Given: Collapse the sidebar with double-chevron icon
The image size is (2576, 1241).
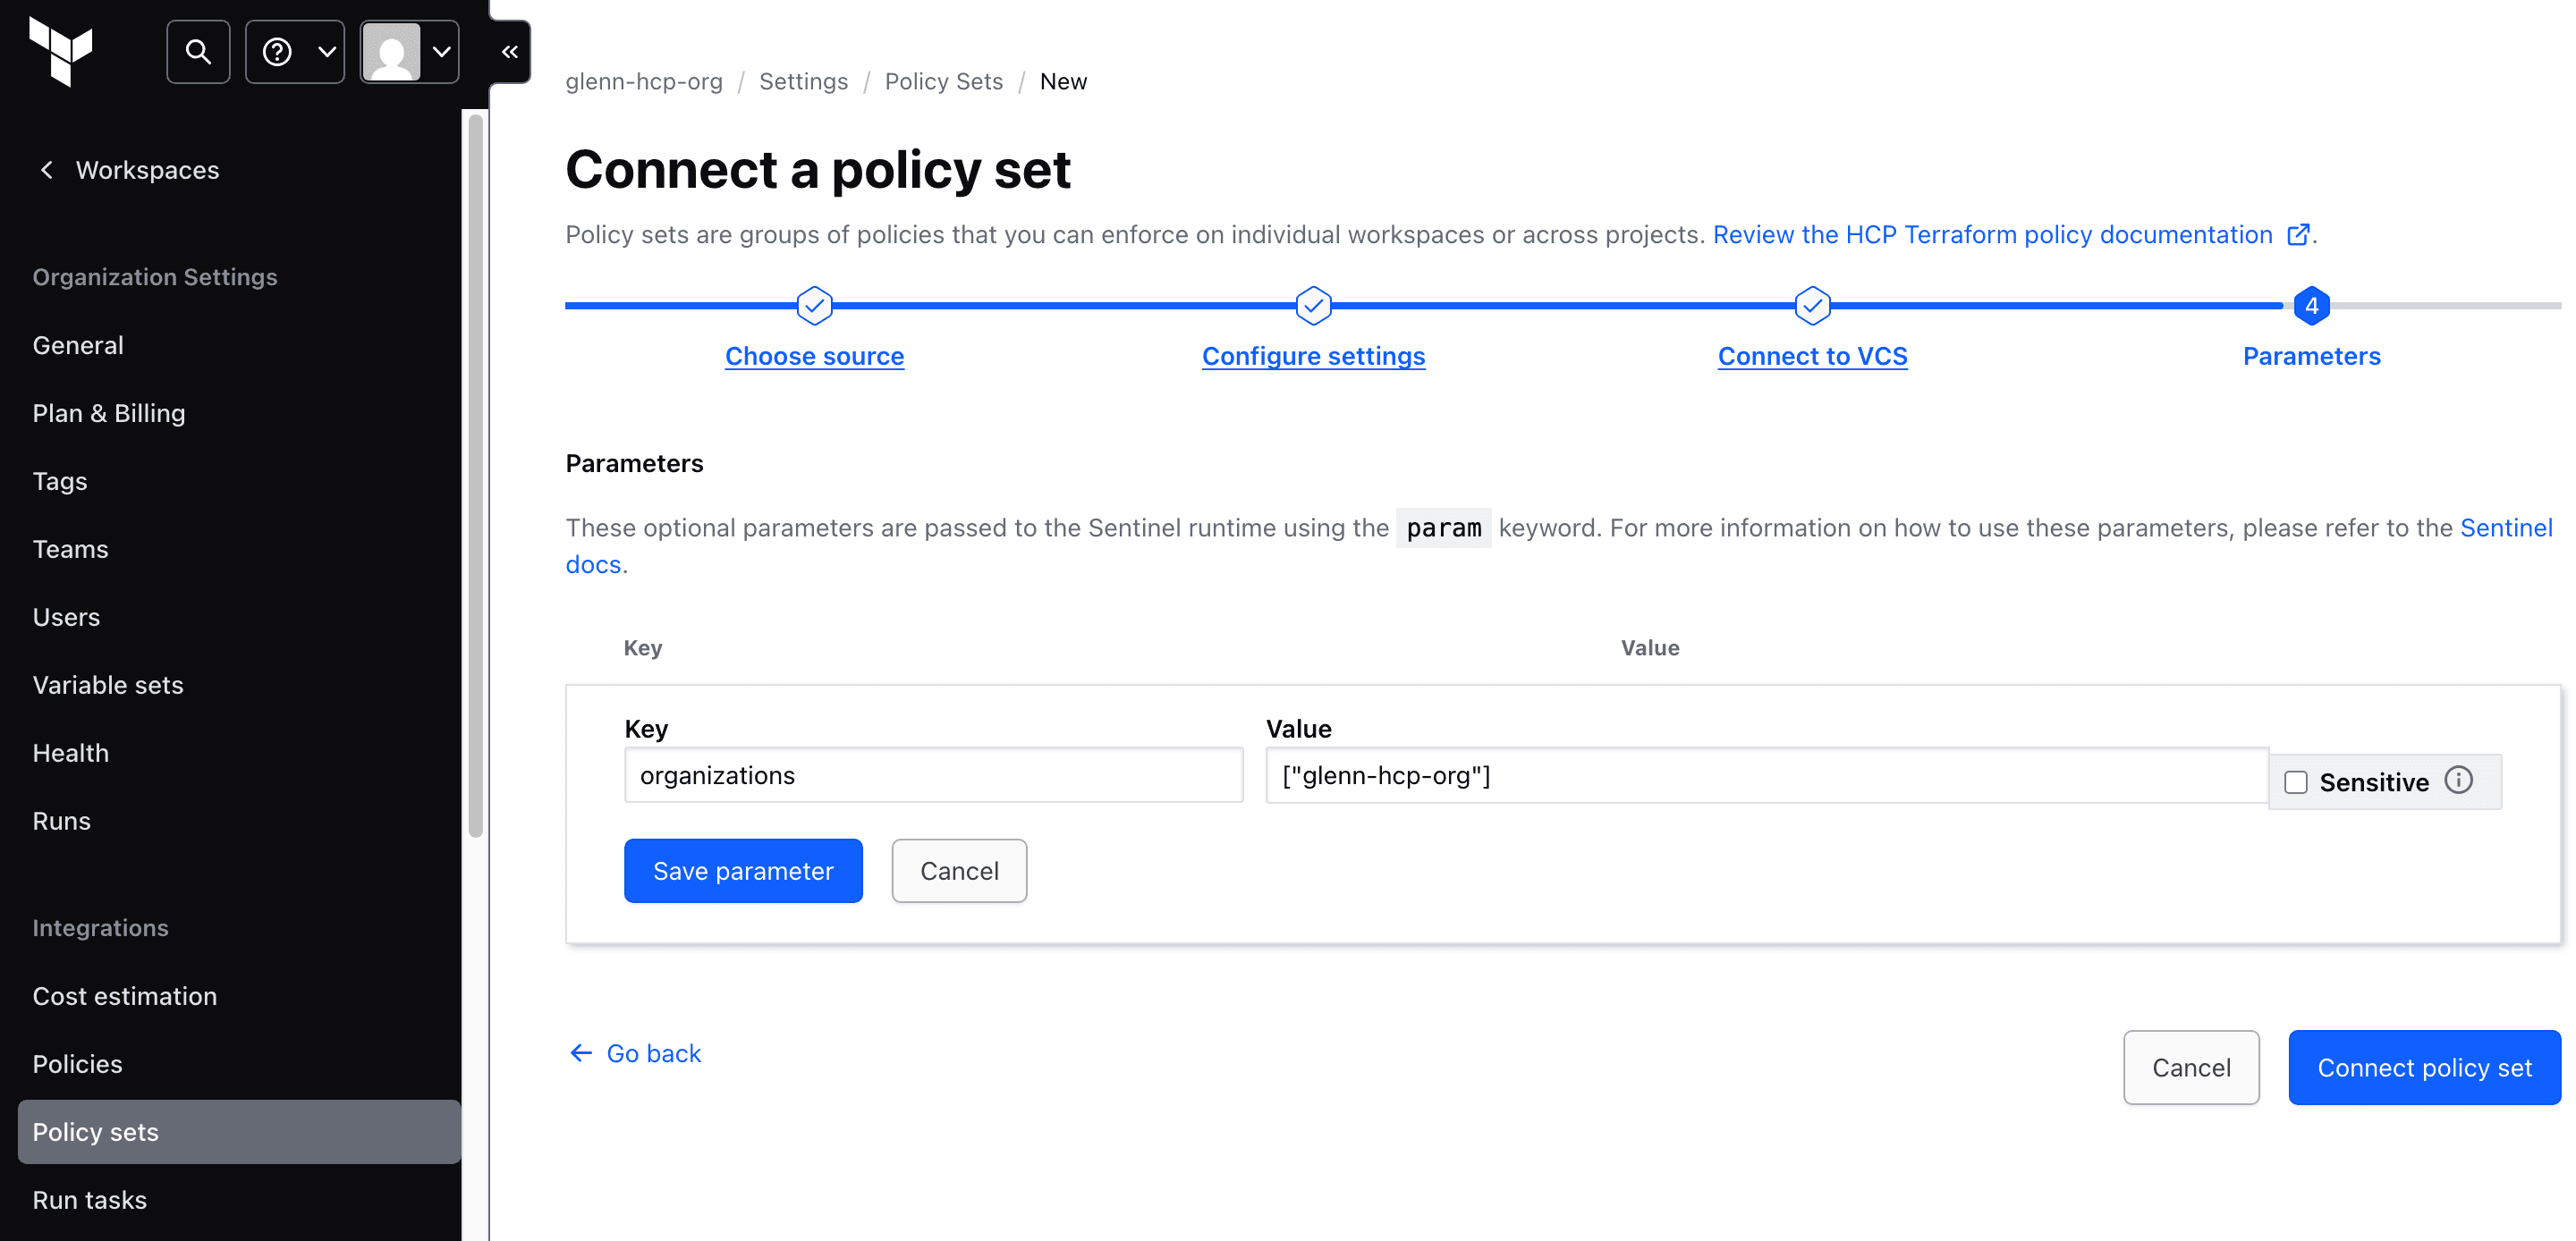Looking at the screenshot, I should [510, 51].
